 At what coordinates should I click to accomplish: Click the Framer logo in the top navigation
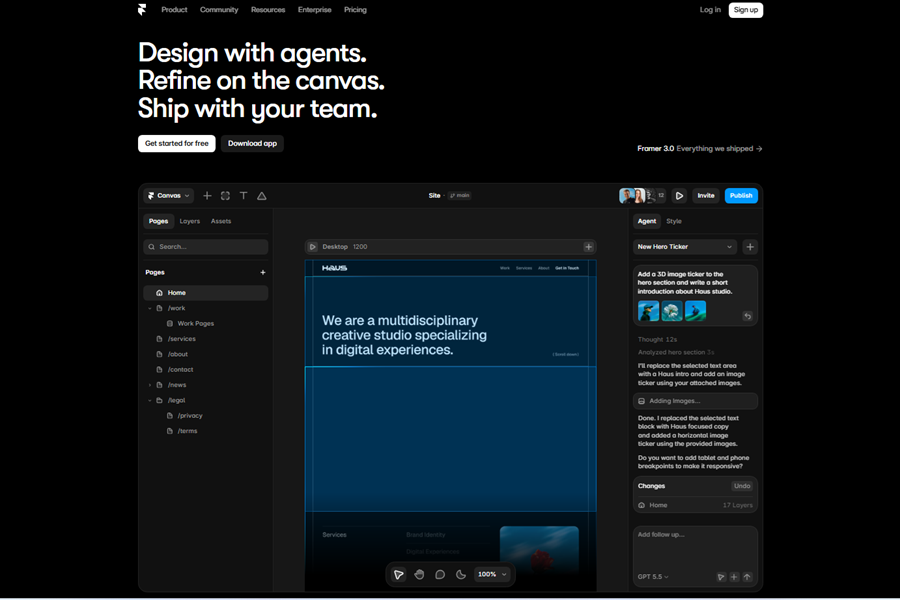(142, 10)
